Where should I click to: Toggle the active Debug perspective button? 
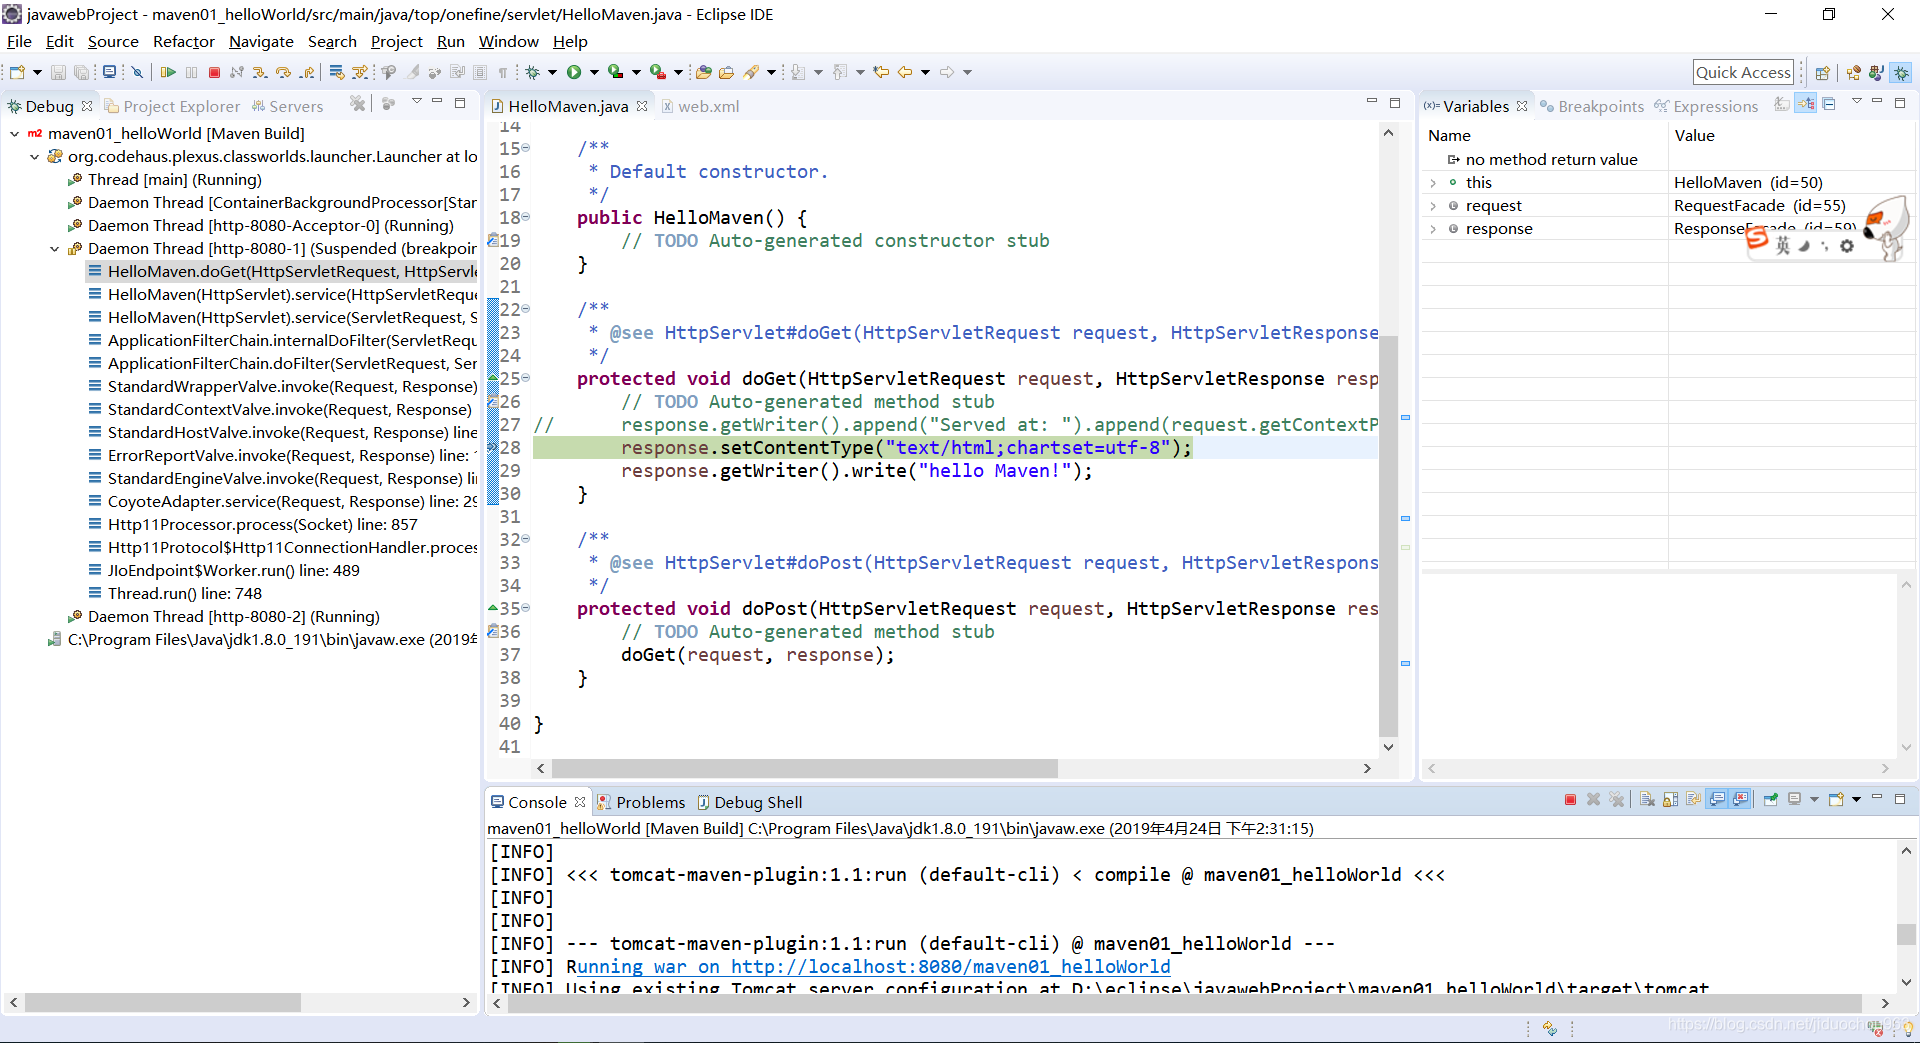coord(1901,72)
